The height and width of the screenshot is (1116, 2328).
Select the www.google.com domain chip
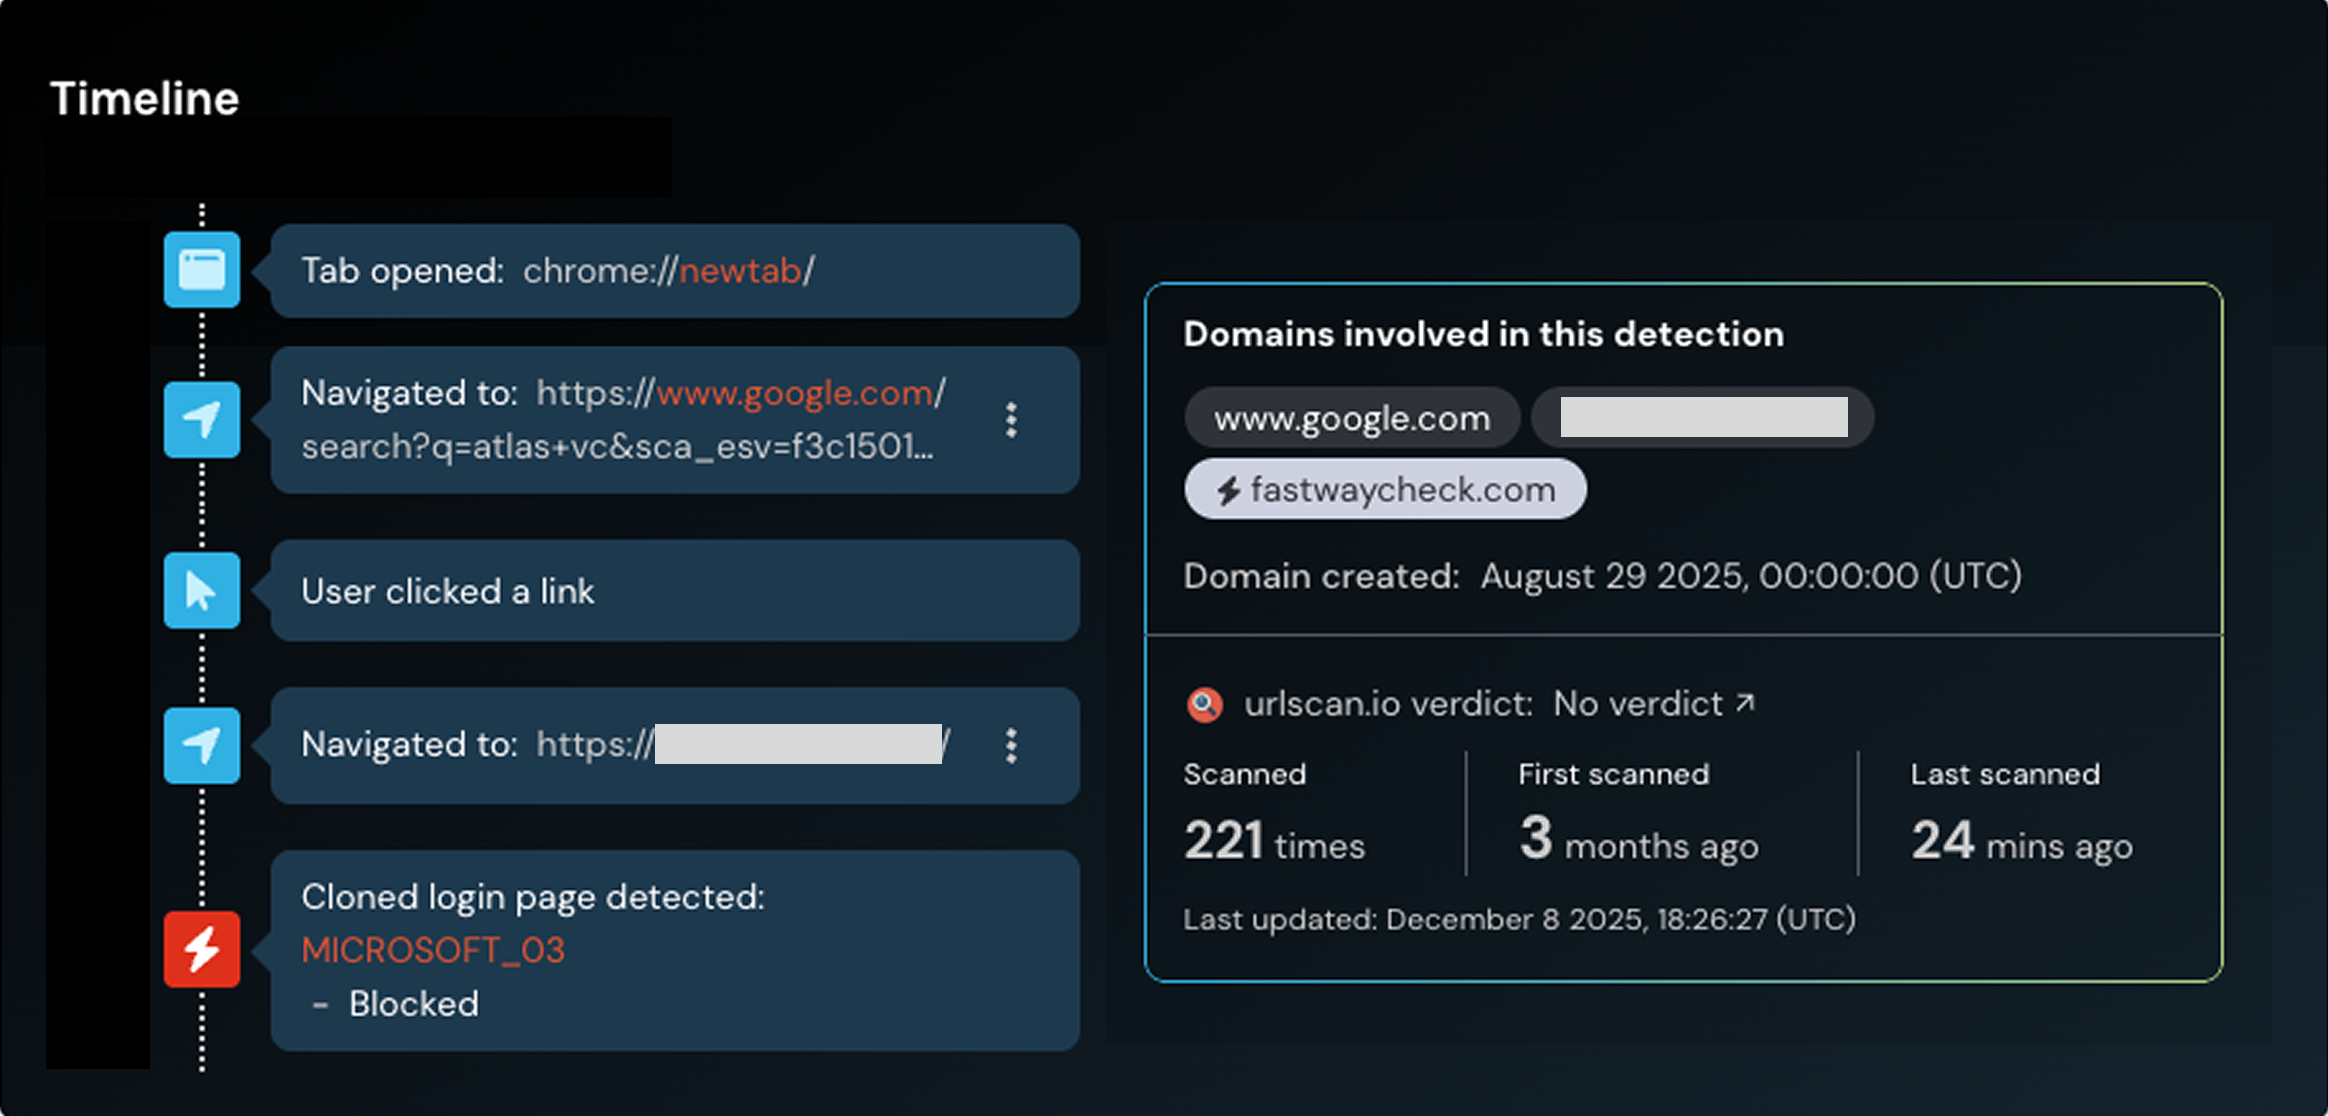1351,417
